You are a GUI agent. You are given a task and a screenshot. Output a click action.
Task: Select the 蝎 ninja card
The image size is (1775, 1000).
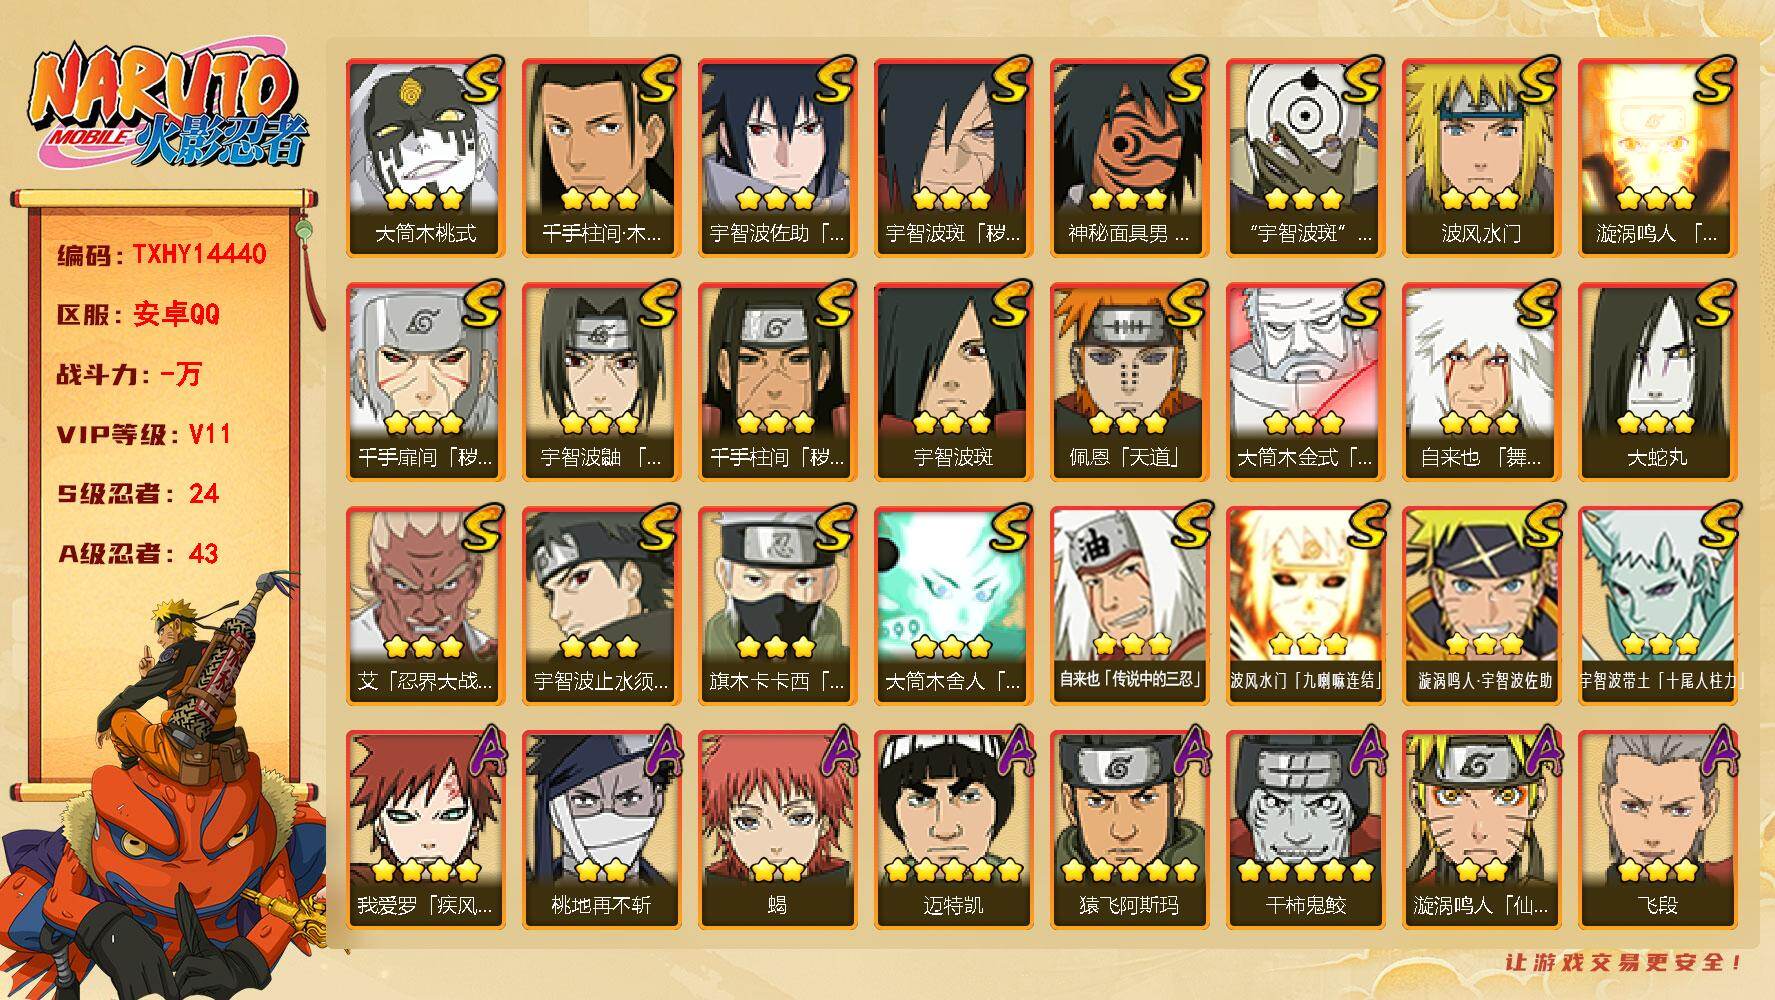[777, 829]
